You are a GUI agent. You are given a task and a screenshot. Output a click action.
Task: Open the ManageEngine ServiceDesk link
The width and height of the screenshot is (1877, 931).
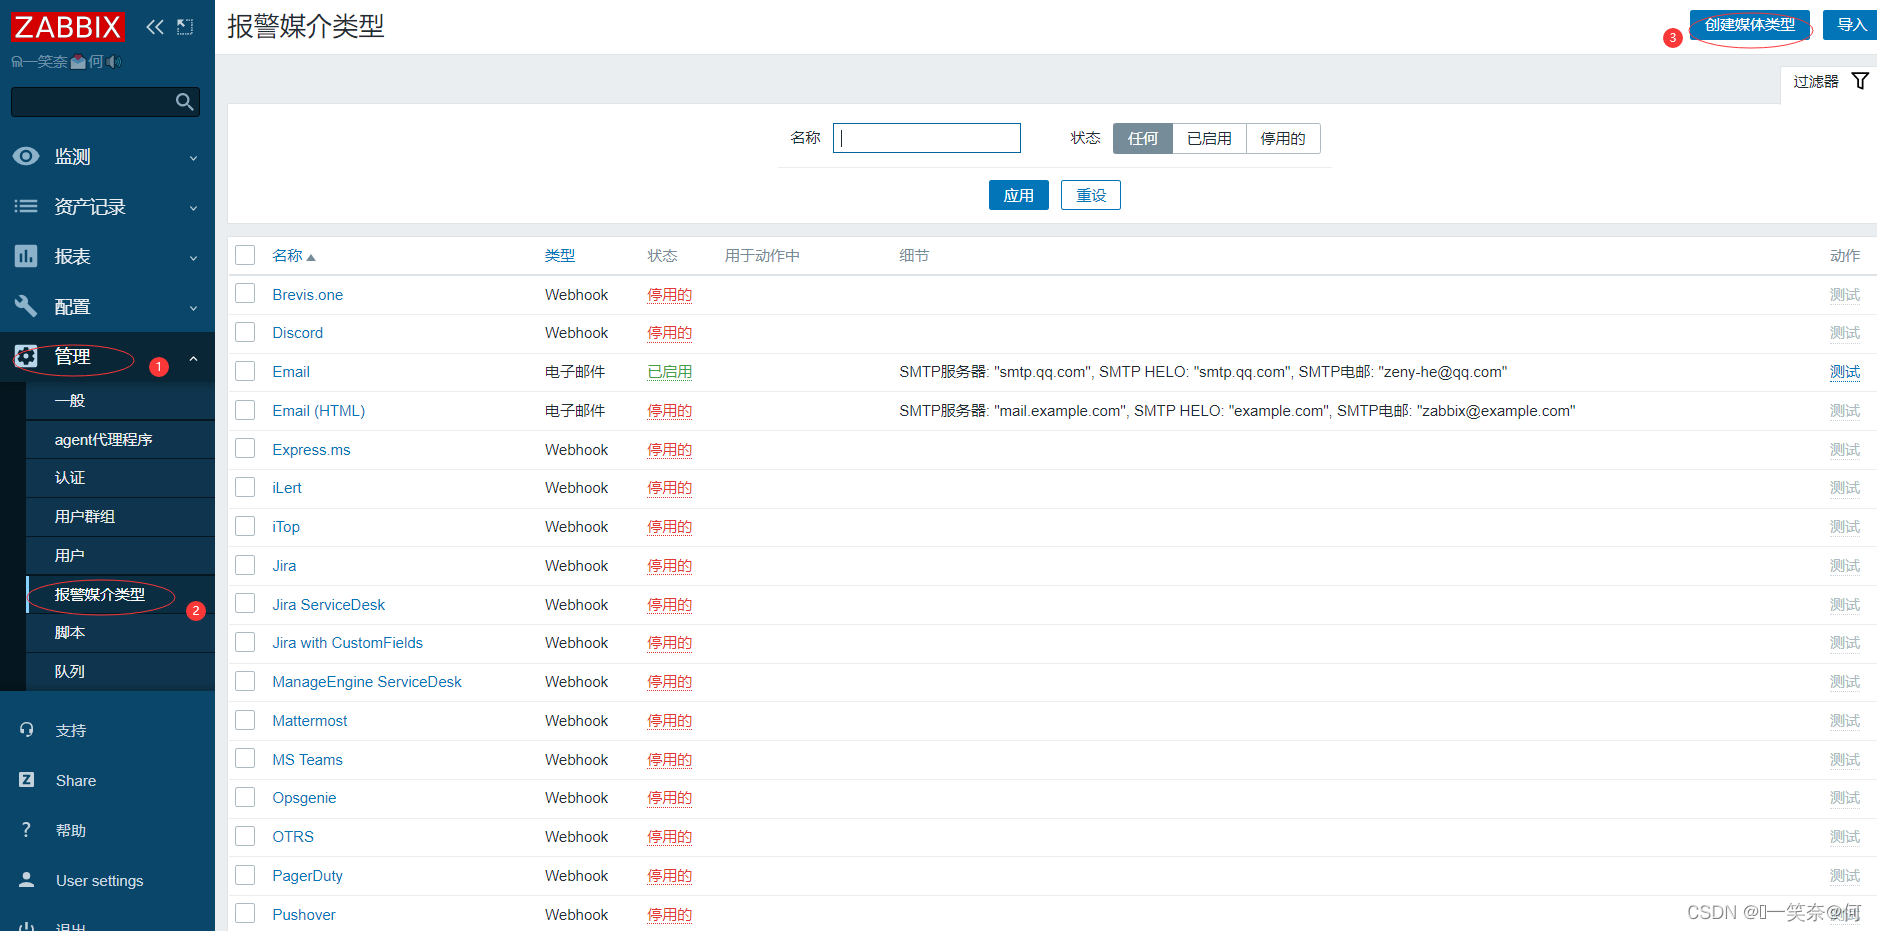tap(367, 682)
